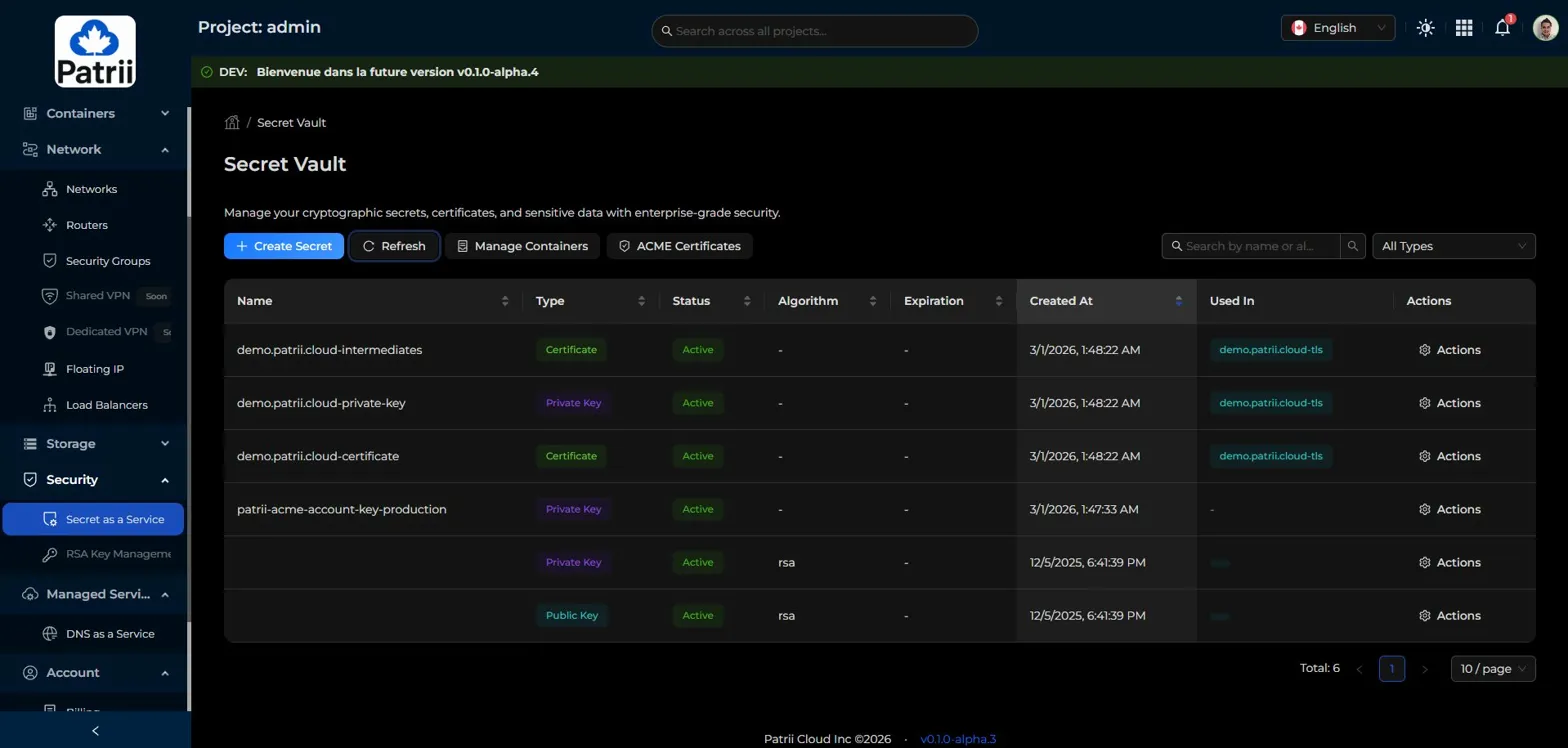Sort by Status column arrows

click(x=746, y=301)
